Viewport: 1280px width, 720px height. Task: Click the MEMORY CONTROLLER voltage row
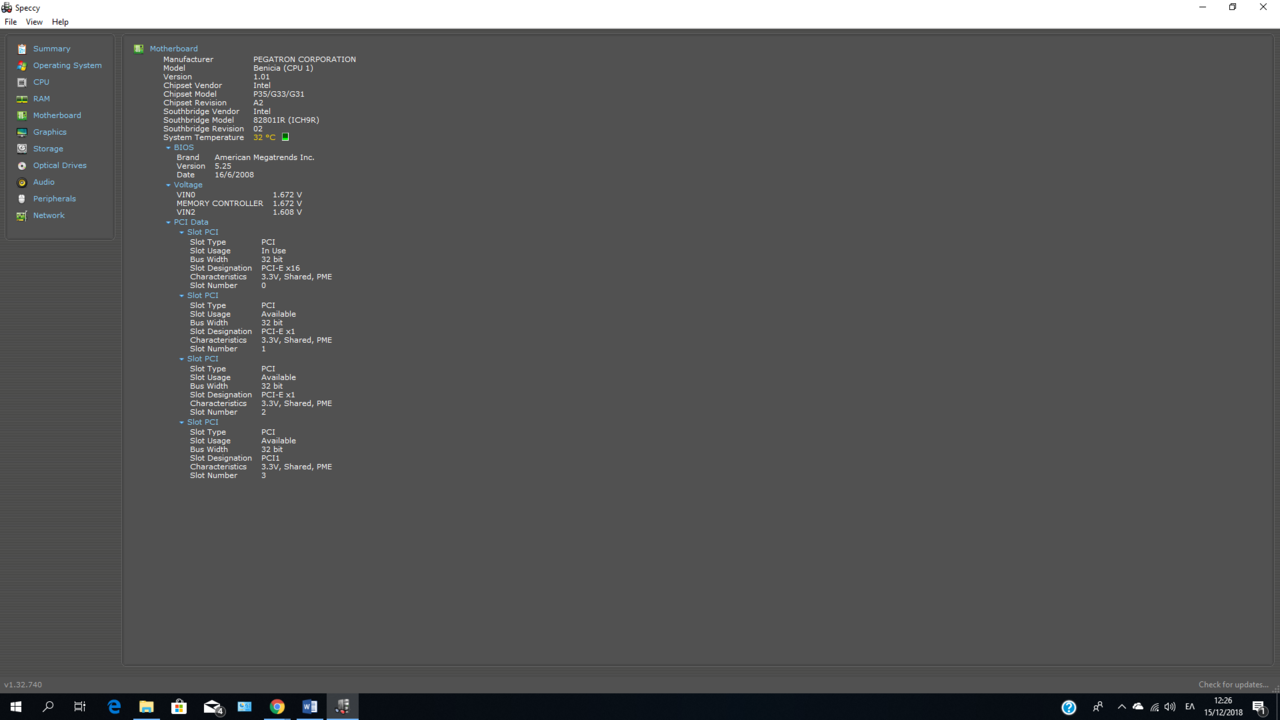pos(239,203)
